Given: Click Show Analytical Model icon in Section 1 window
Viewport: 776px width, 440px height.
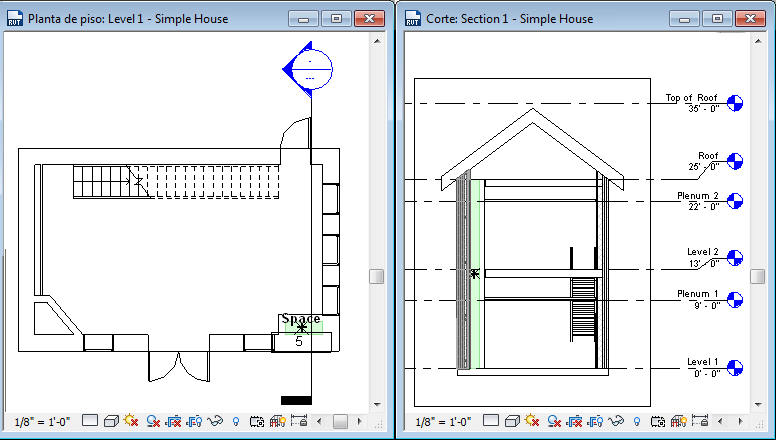Looking at the screenshot, I should [x=679, y=421].
